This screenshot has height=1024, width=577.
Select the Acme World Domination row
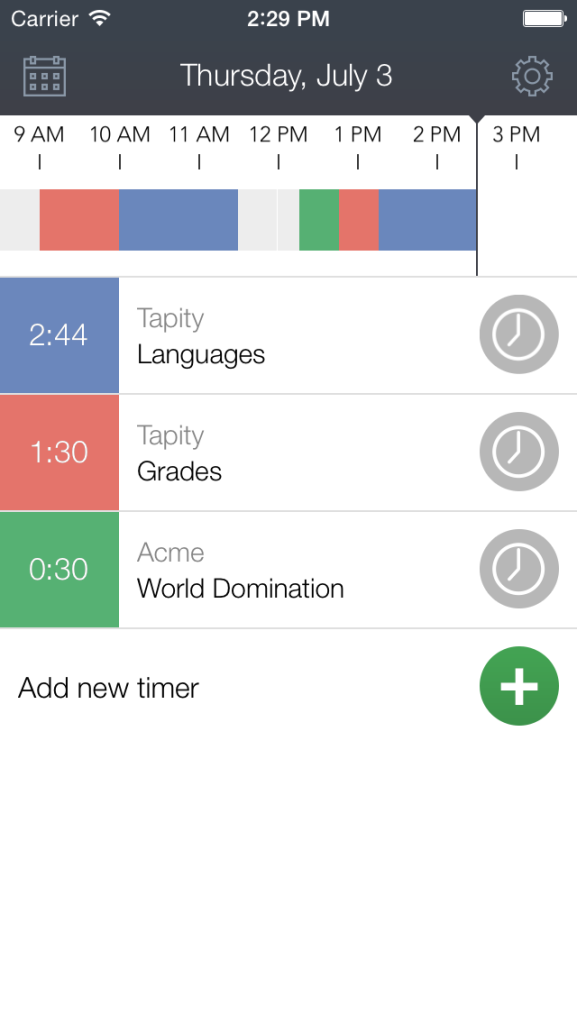[x=288, y=569]
